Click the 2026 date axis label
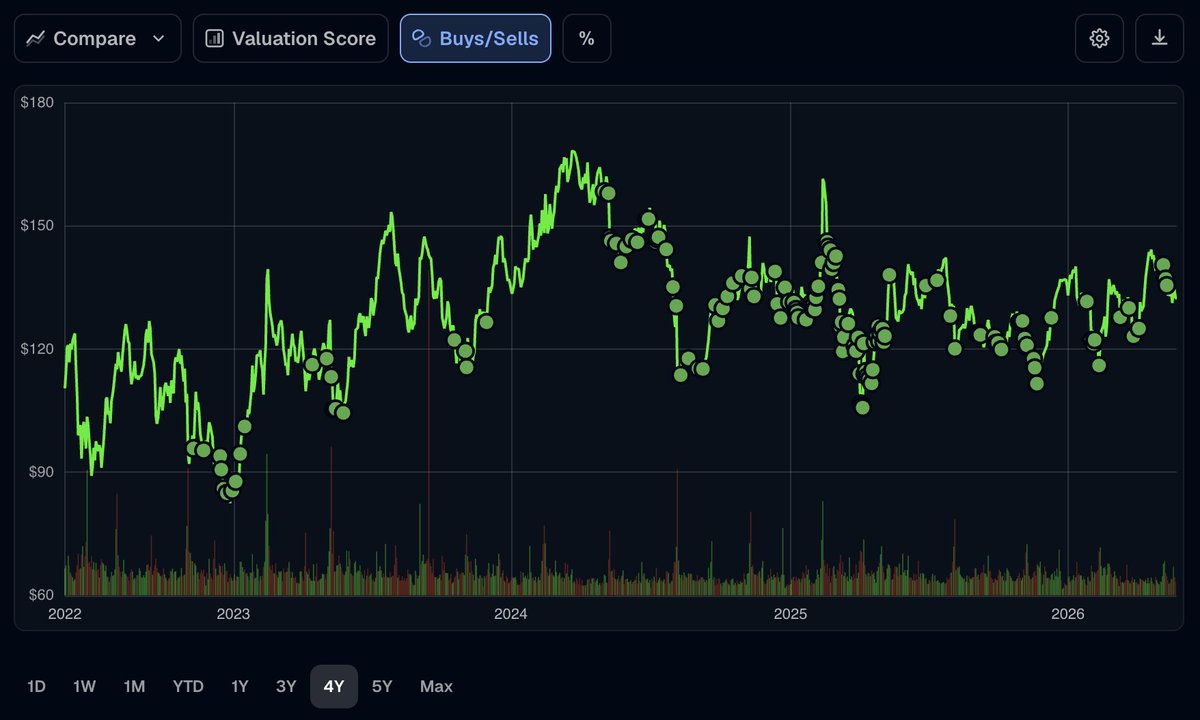1200x720 pixels. coord(1068,613)
